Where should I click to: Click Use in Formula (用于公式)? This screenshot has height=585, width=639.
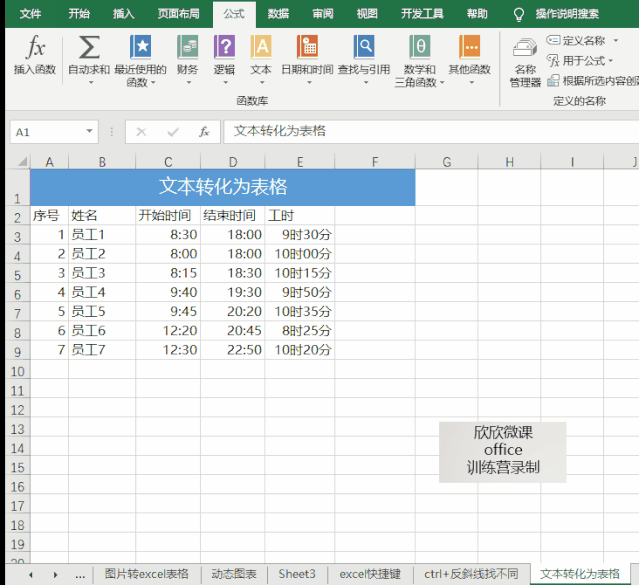(580, 61)
